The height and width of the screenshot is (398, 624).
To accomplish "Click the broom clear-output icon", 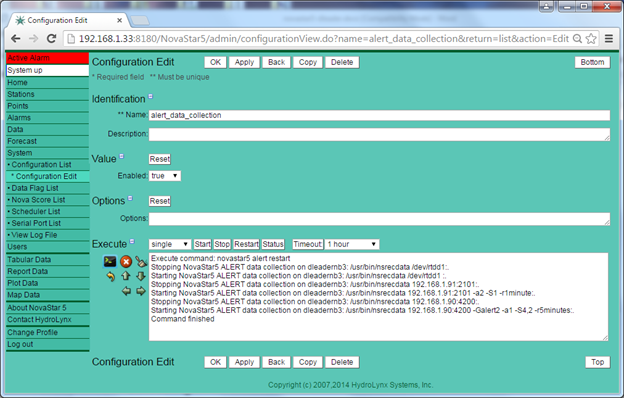I will point(141,261).
